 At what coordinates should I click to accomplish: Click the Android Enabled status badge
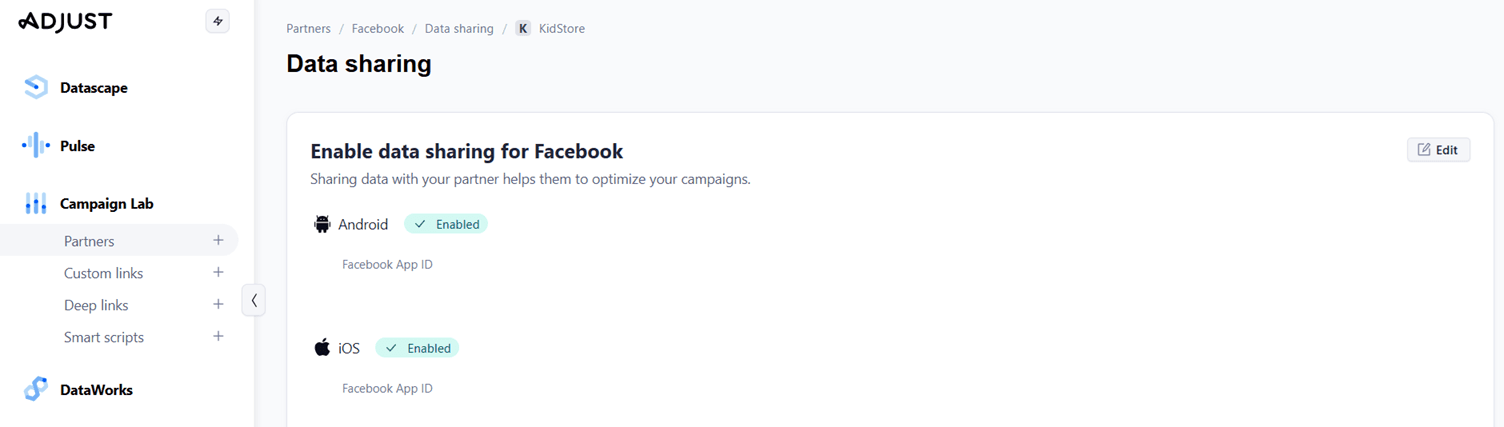(x=446, y=224)
